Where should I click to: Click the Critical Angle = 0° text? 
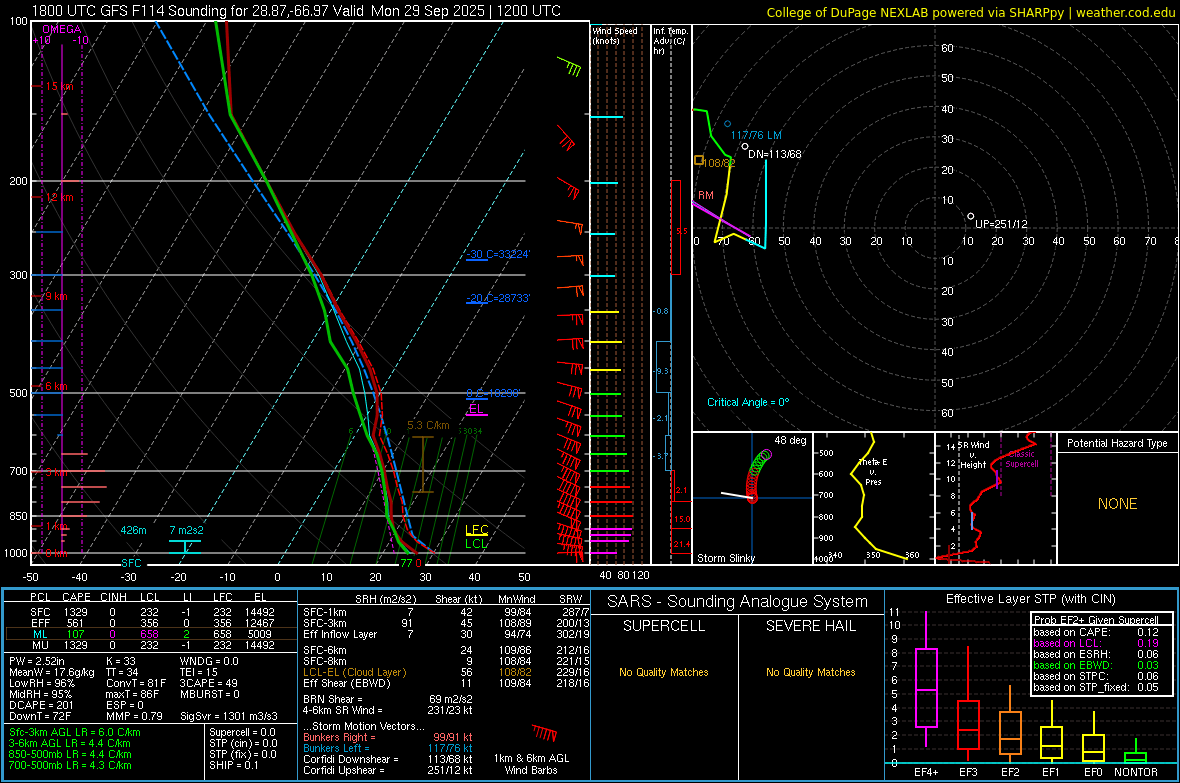point(748,403)
